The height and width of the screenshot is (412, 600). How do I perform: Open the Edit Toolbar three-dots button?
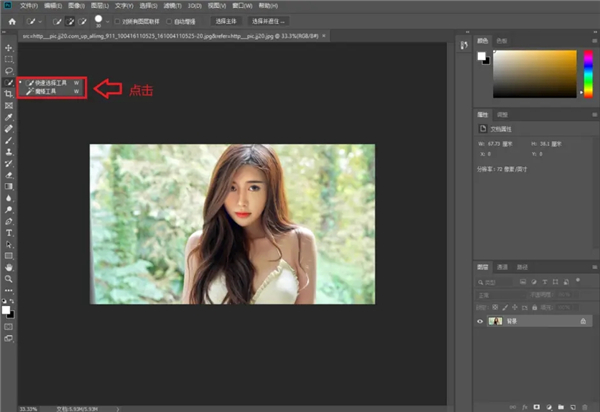click(x=8, y=291)
